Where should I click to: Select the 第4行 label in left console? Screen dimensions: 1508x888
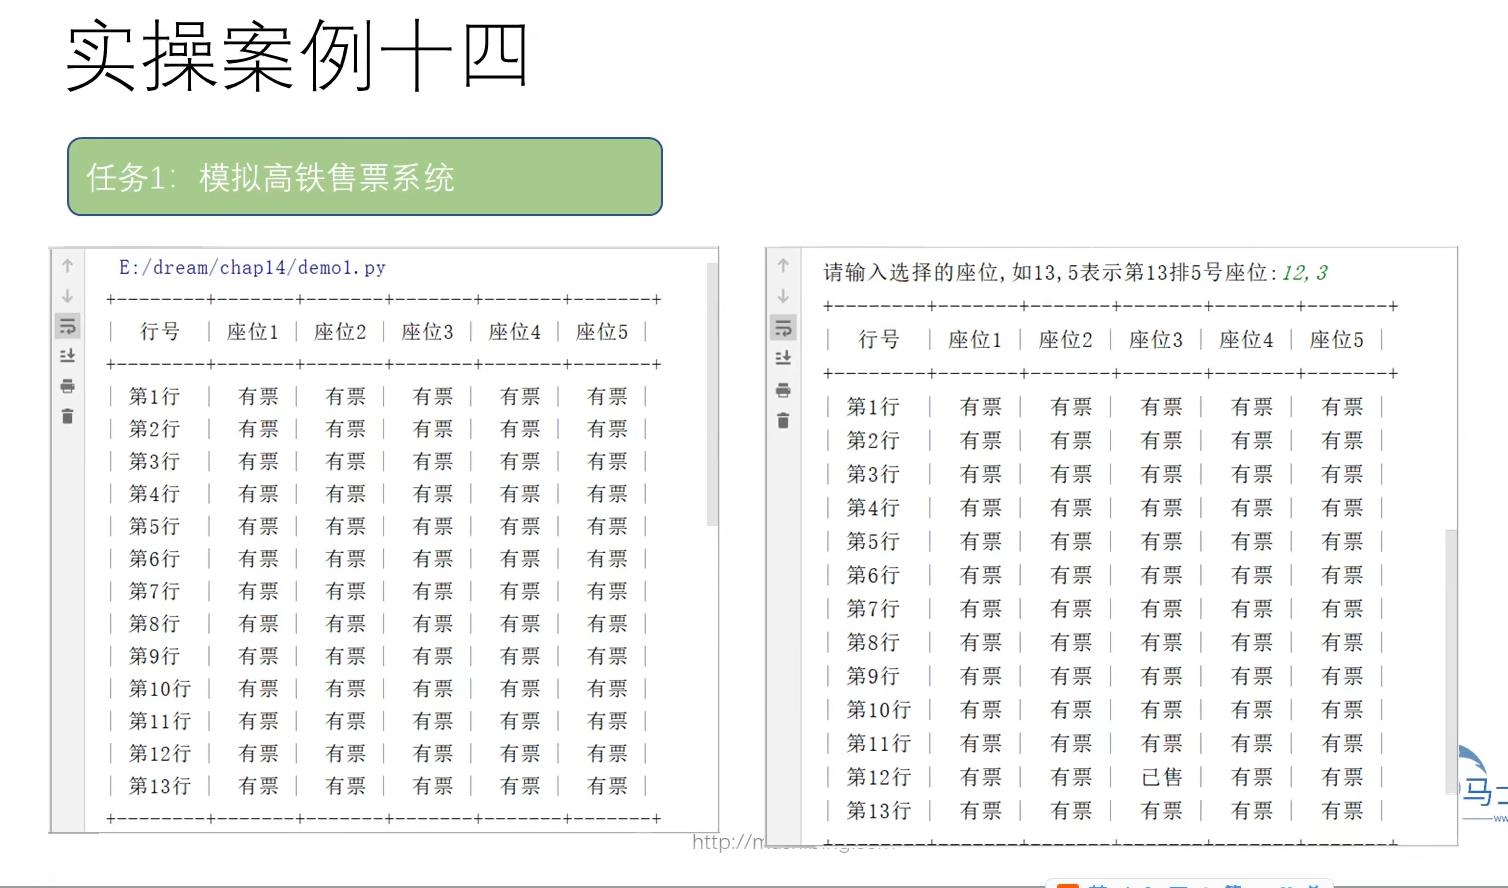click(154, 494)
